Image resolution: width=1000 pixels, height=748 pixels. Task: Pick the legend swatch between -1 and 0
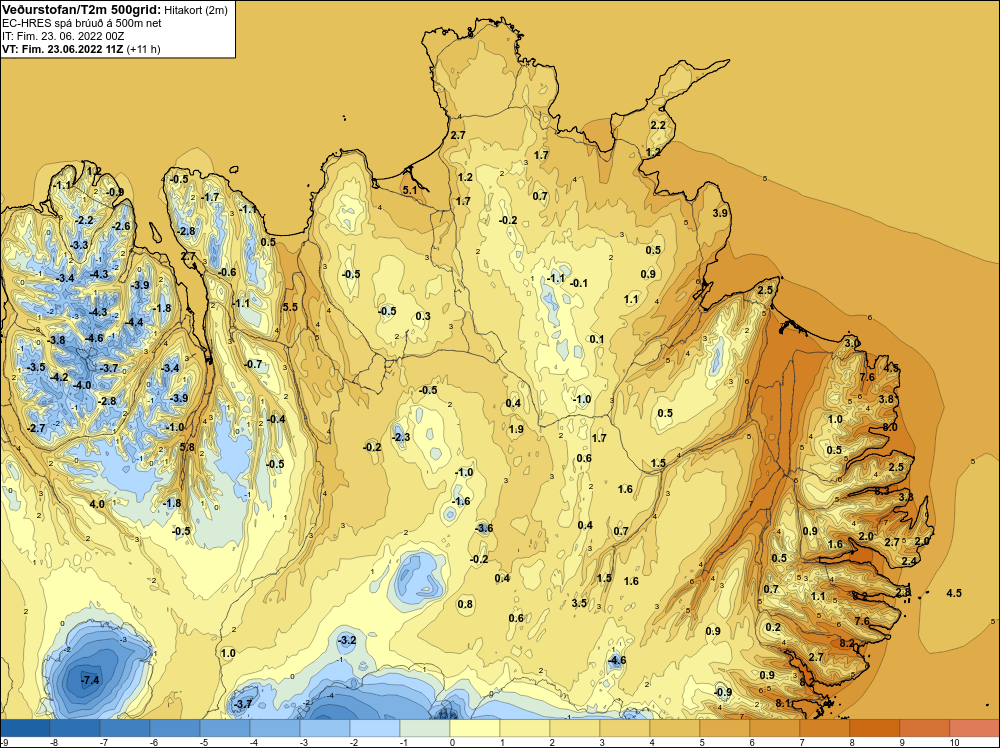pos(425,728)
